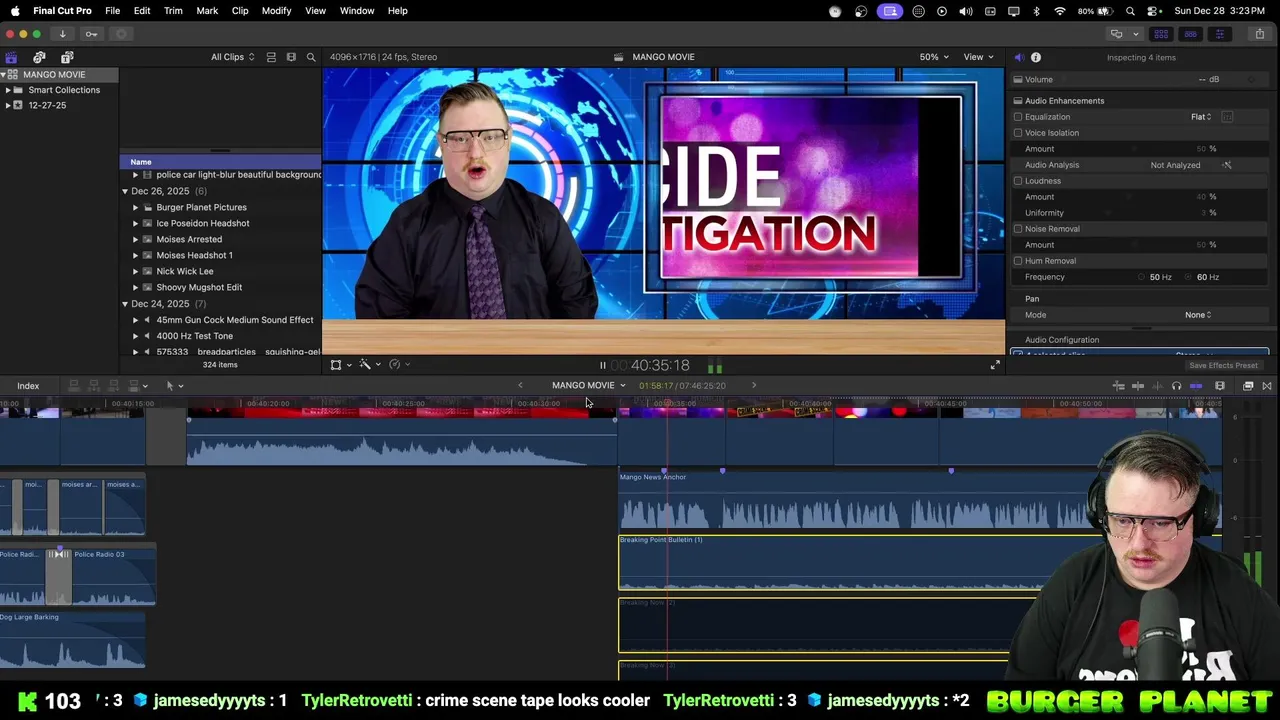Viewport: 1280px width, 720px height.
Task: Expand the 12-27-25 event
Action: coord(8,105)
